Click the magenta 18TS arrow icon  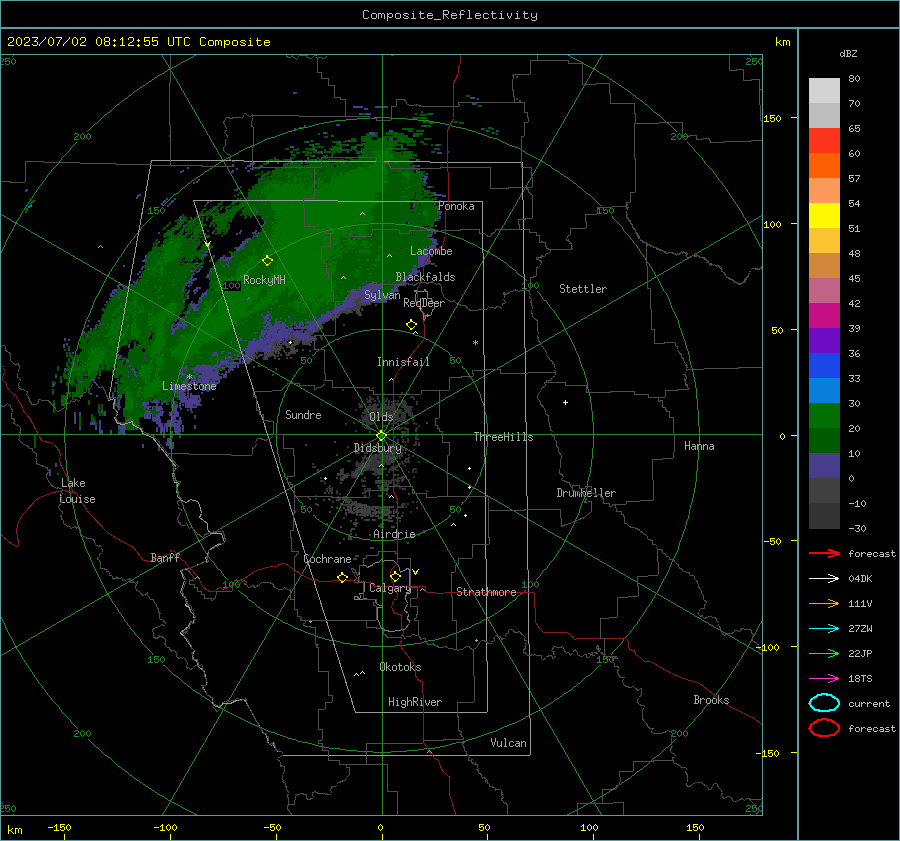pyautogui.click(x=824, y=678)
